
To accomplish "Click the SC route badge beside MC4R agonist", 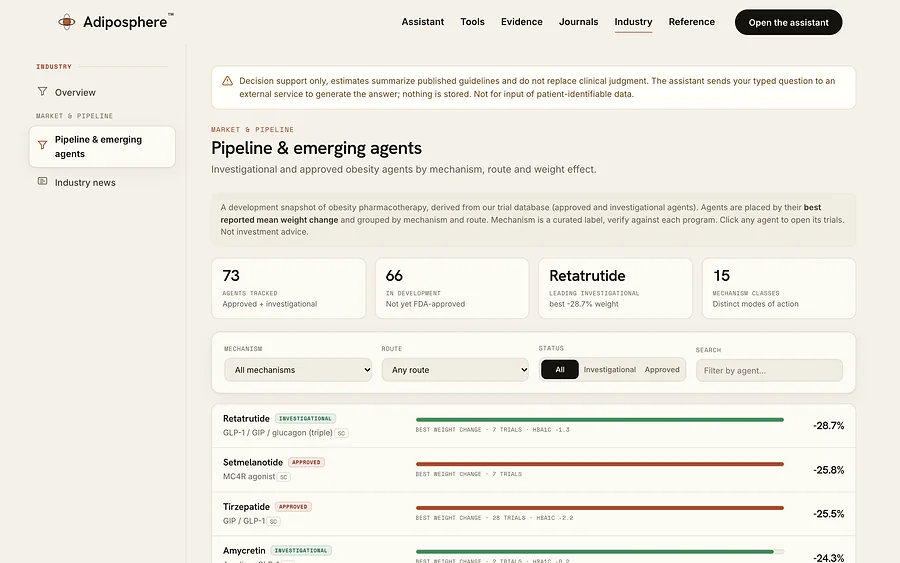I will tap(284, 477).
